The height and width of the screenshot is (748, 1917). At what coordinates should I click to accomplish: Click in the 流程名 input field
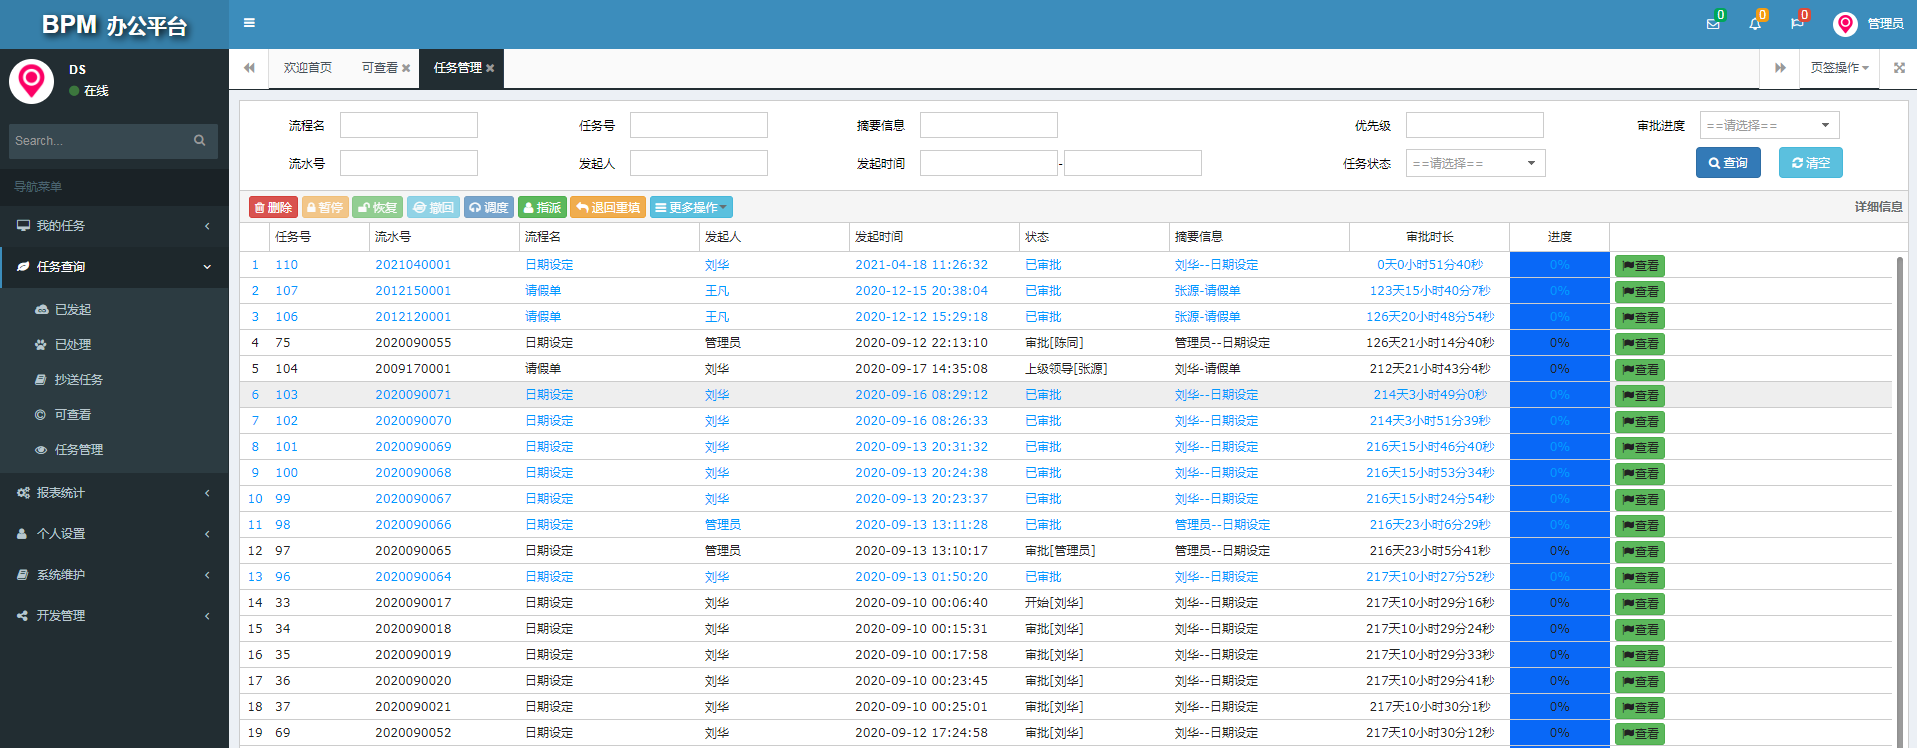pos(409,125)
